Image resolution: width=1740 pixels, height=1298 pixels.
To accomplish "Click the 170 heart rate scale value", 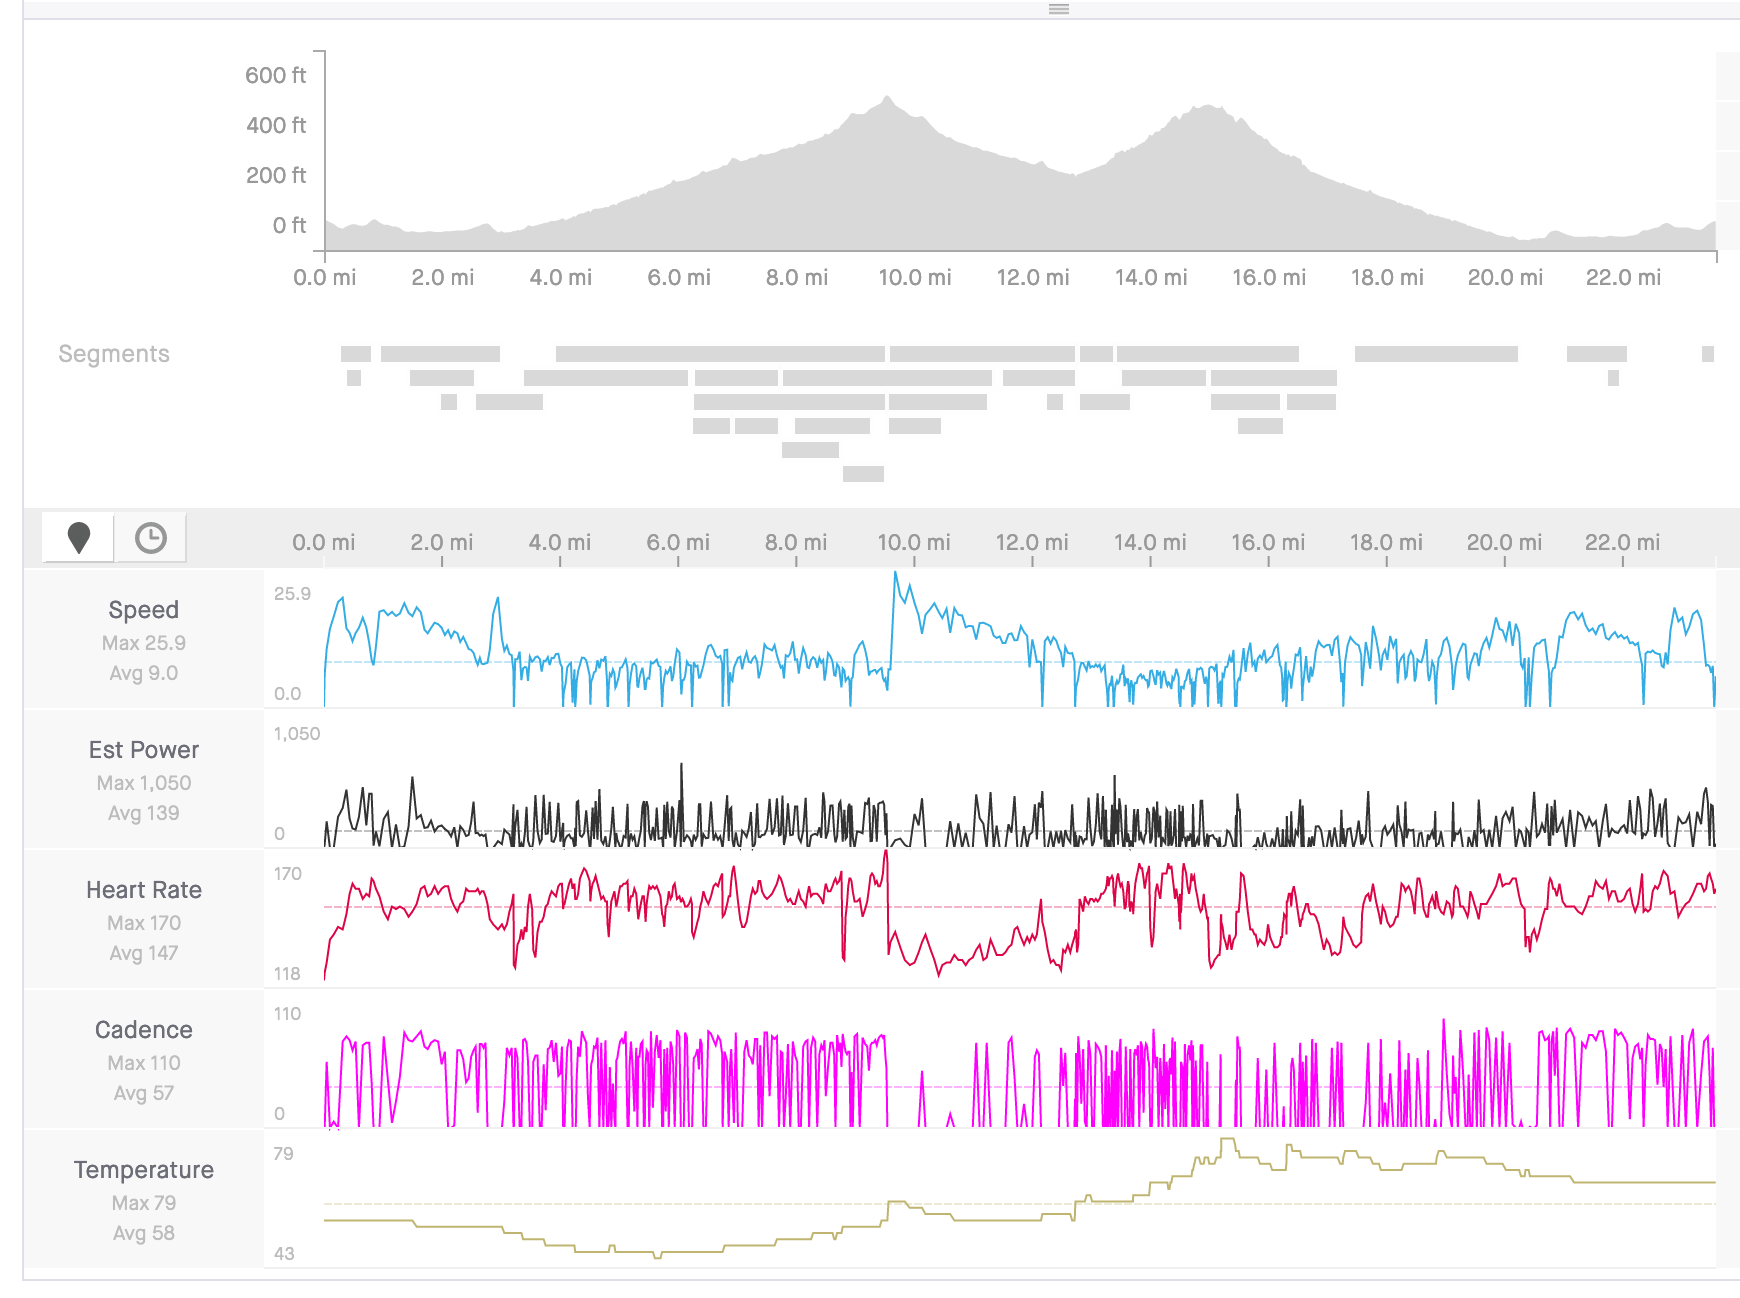I will tap(288, 874).
